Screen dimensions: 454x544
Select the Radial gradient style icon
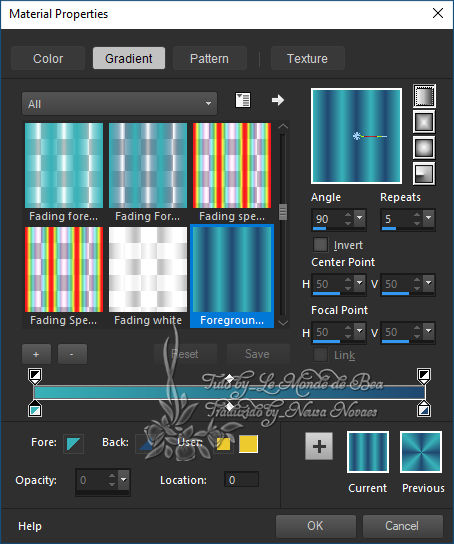(x=424, y=173)
